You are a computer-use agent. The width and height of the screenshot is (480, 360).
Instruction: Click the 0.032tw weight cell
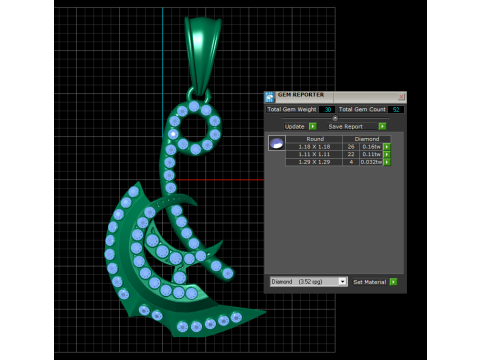tap(371, 162)
